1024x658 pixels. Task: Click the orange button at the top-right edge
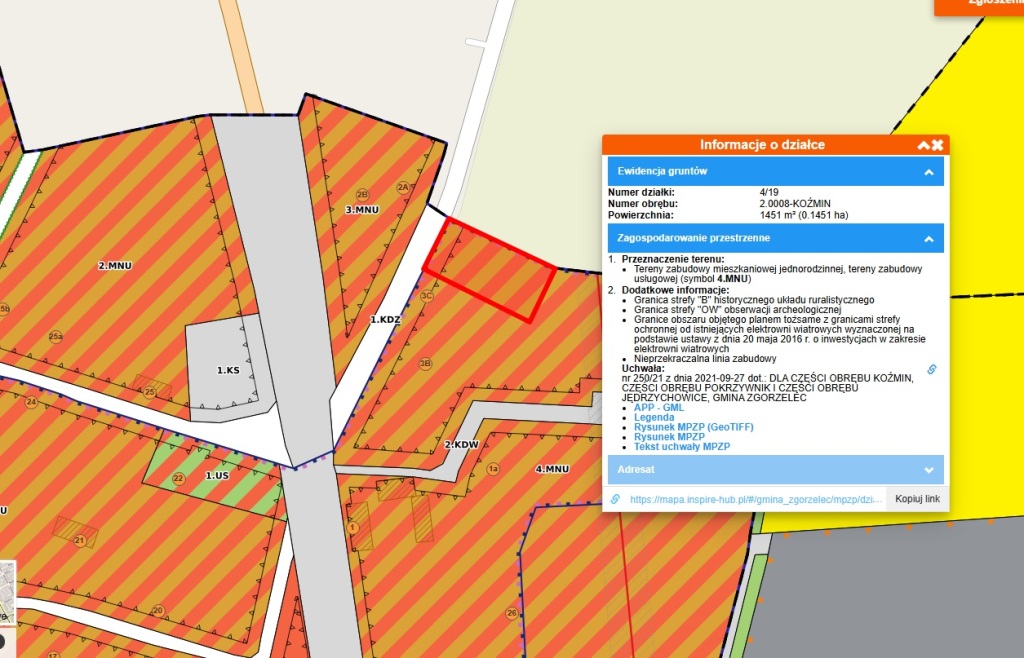pyautogui.click(x=978, y=6)
